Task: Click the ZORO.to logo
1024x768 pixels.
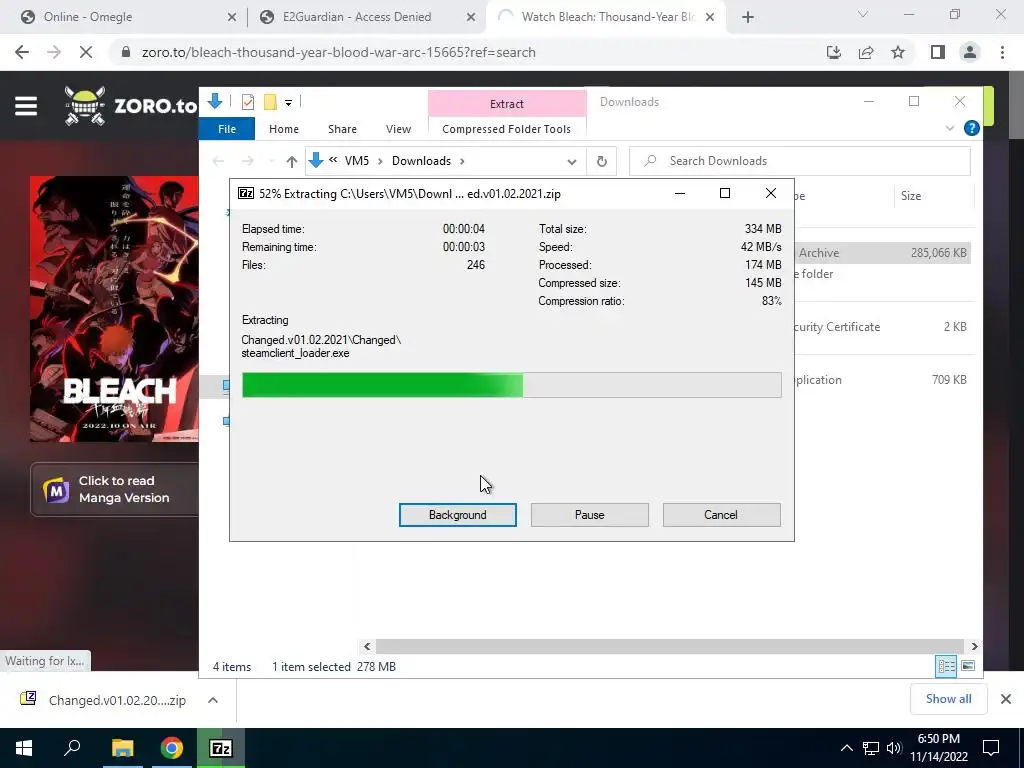Action: tap(131, 105)
